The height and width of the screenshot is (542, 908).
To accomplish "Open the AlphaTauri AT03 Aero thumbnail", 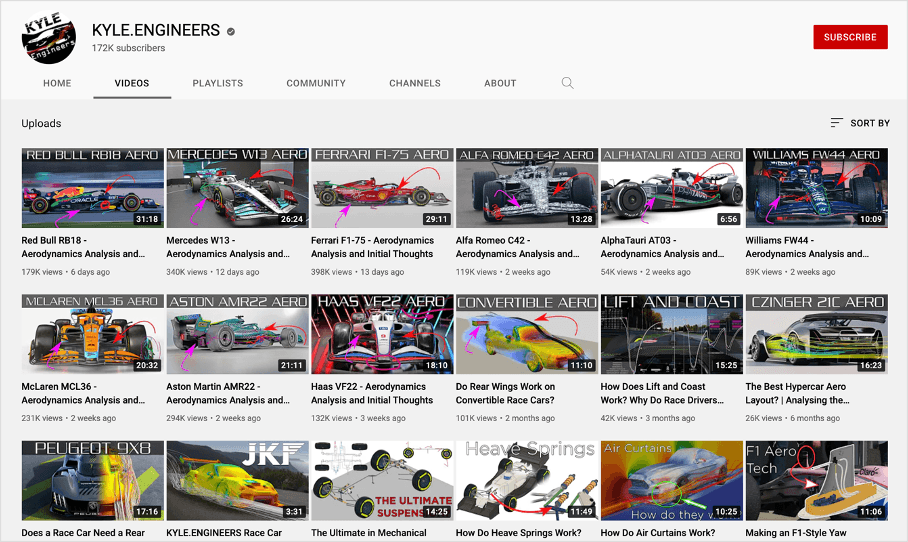I will pyautogui.click(x=672, y=188).
